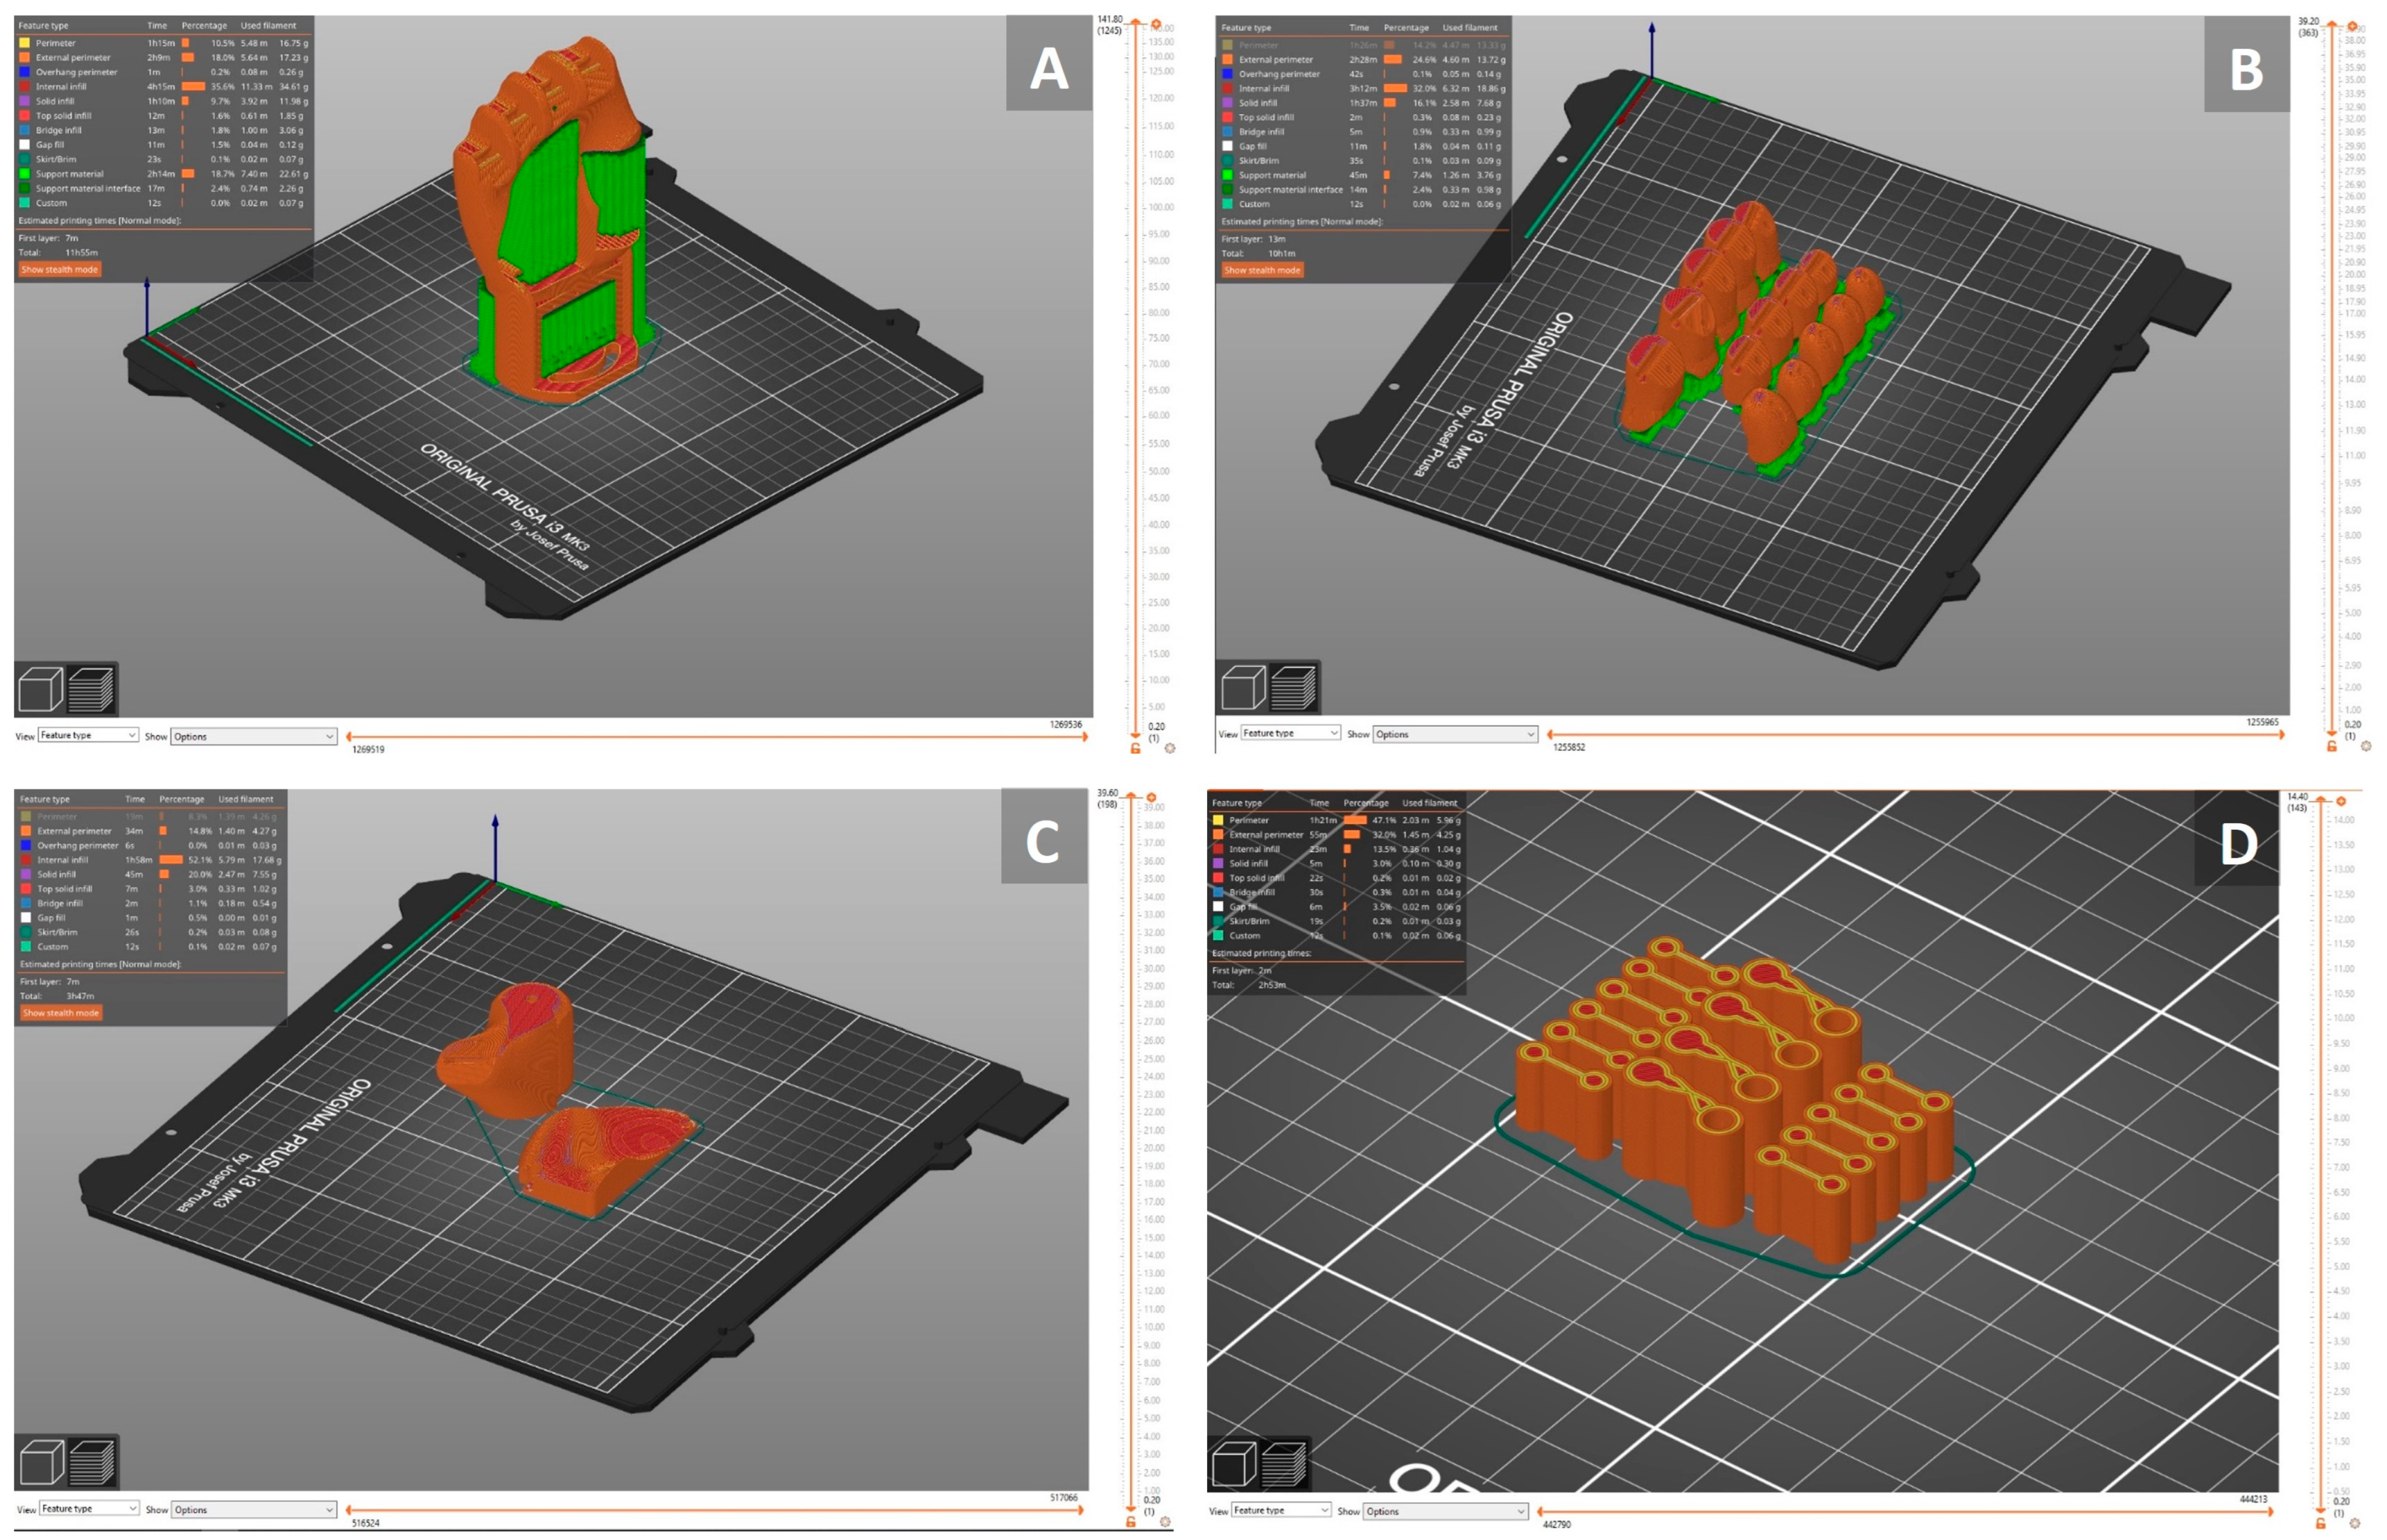Click layers preview icon in panel D

[1284, 1465]
